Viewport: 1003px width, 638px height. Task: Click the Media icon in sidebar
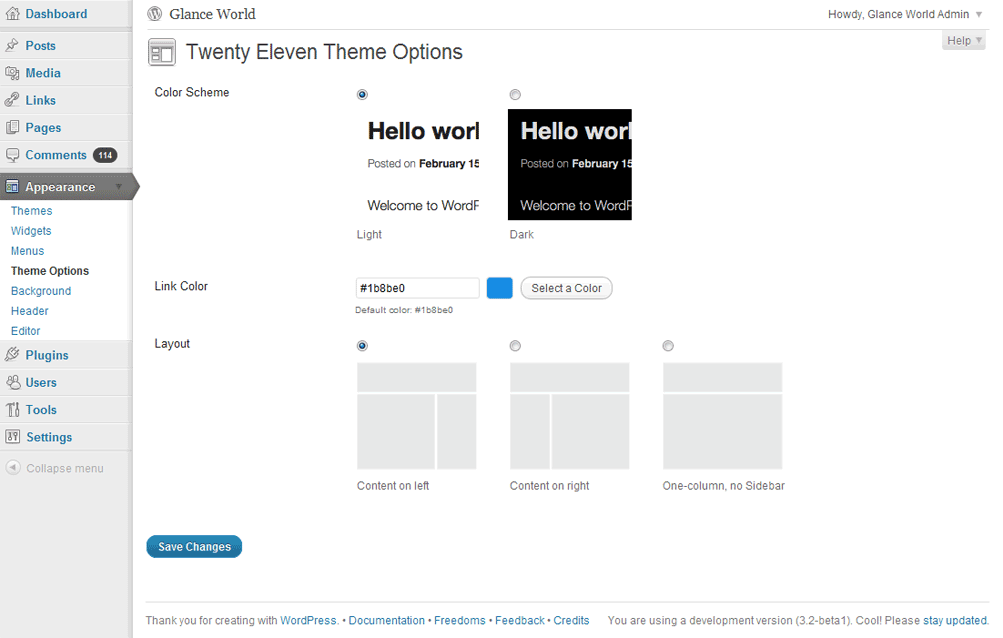12,73
